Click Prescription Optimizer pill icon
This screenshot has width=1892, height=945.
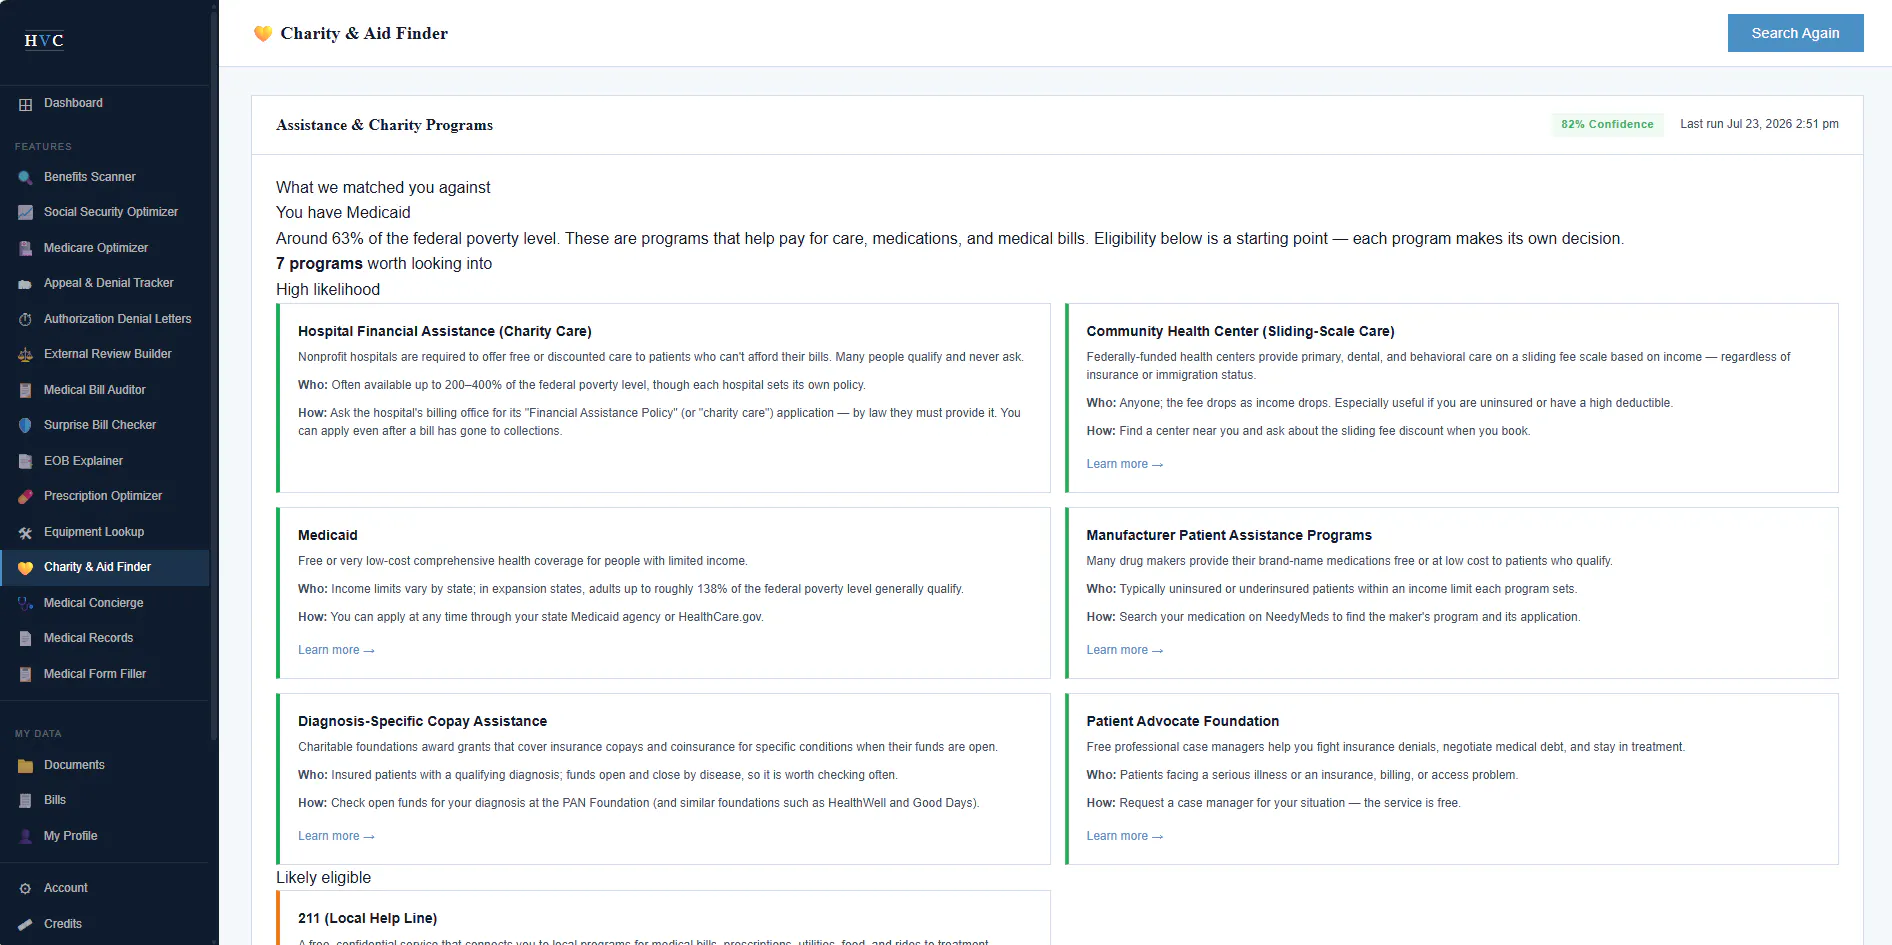click(x=25, y=496)
